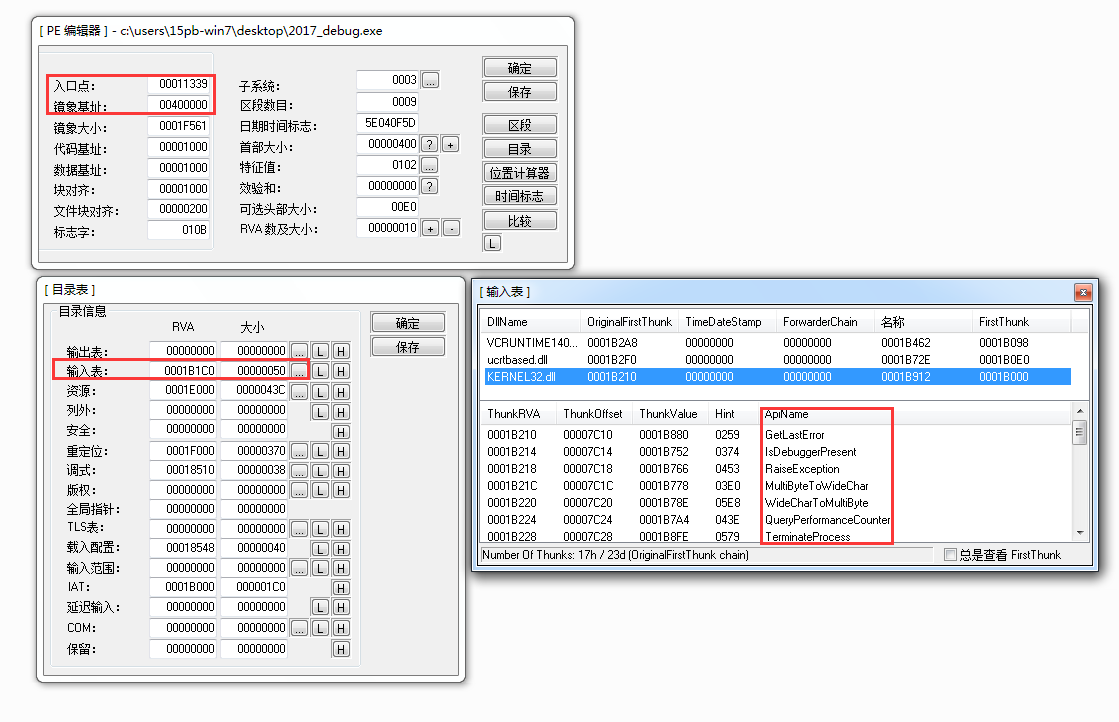The width and height of the screenshot is (1119, 722).
Task: Open the browse button for the TLS表 row
Action: point(299,529)
